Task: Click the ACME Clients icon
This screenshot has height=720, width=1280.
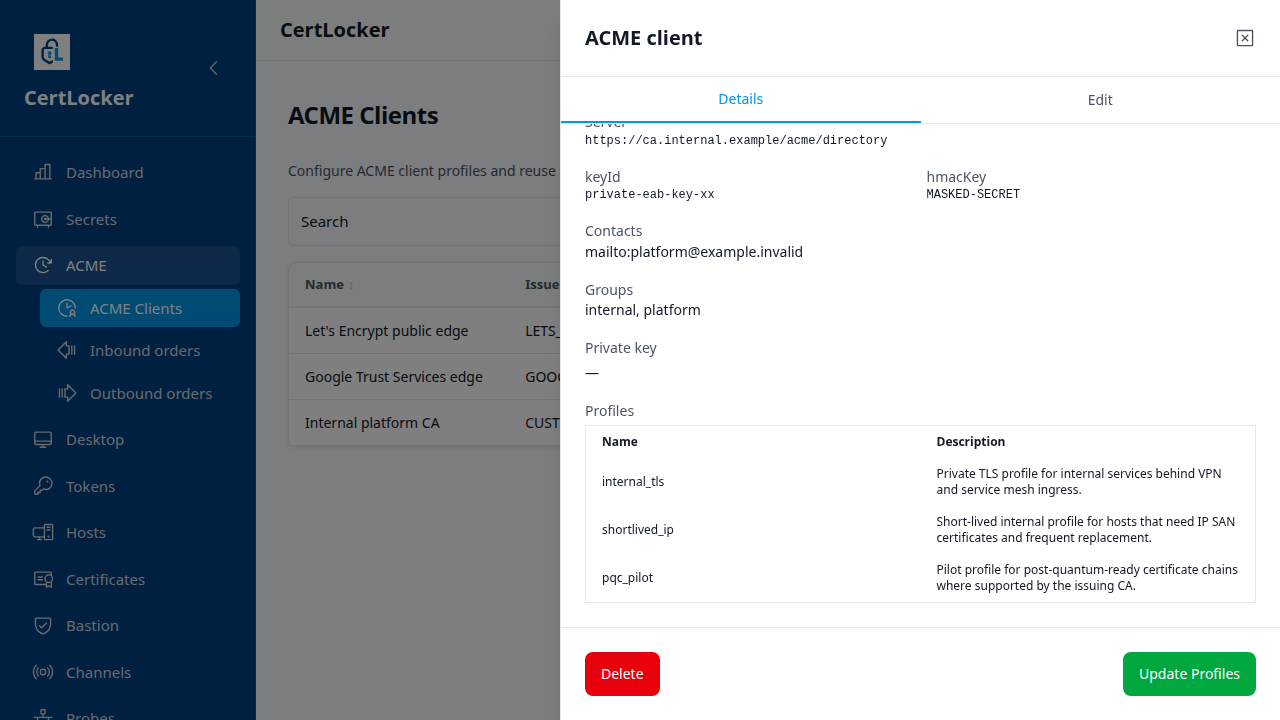Action: 67,308
